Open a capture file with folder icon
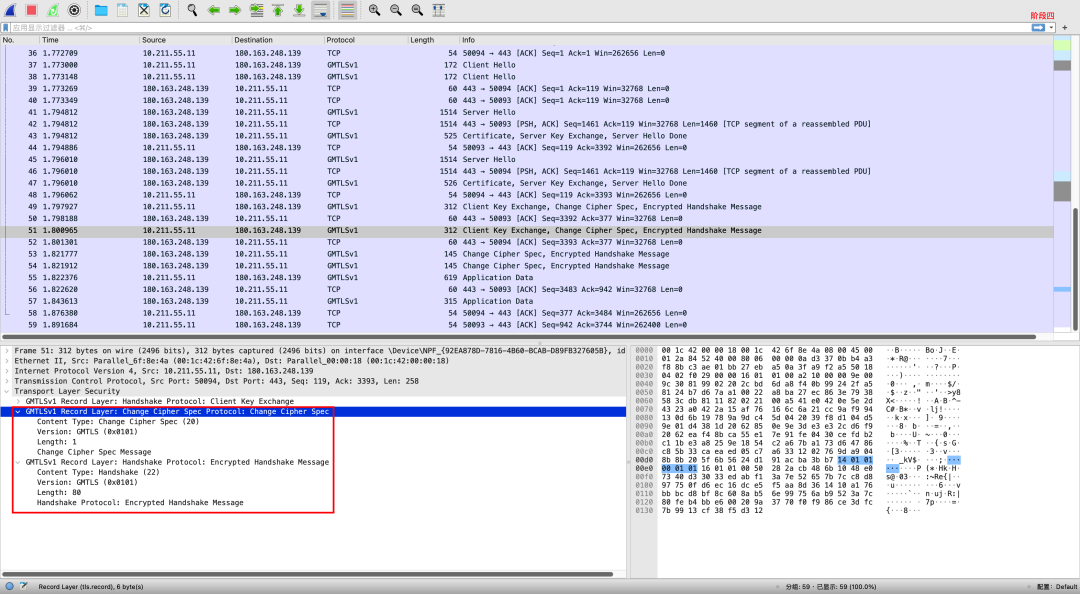 pyautogui.click(x=101, y=10)
